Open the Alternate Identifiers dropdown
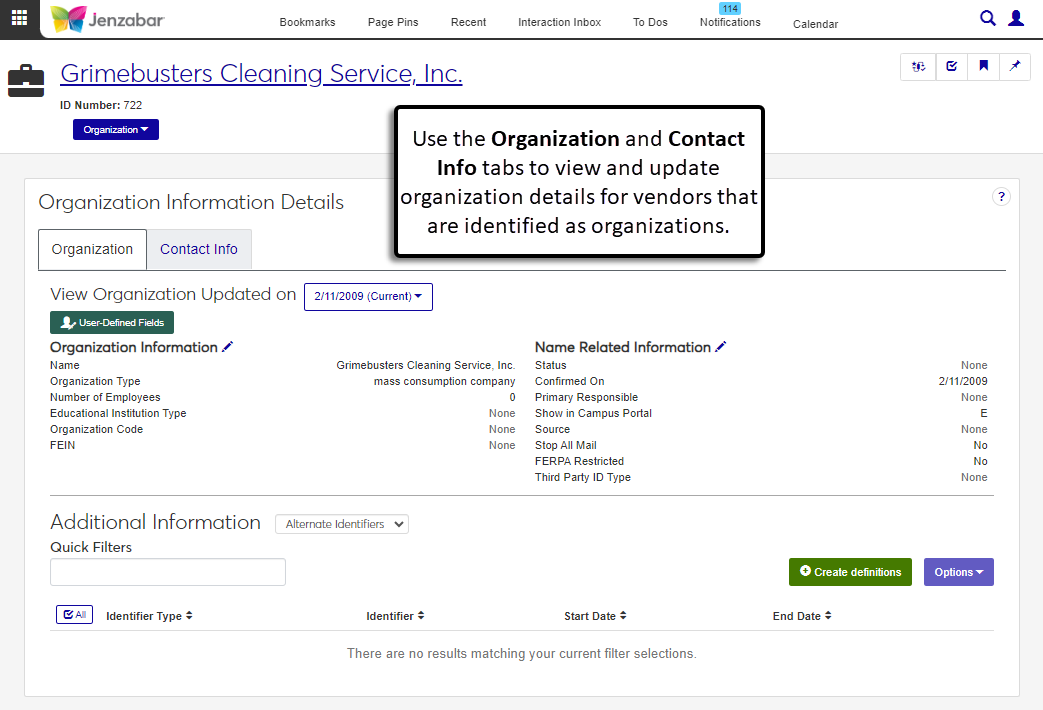Screen dimensions: 1043x710 click(x=342, y=524)
